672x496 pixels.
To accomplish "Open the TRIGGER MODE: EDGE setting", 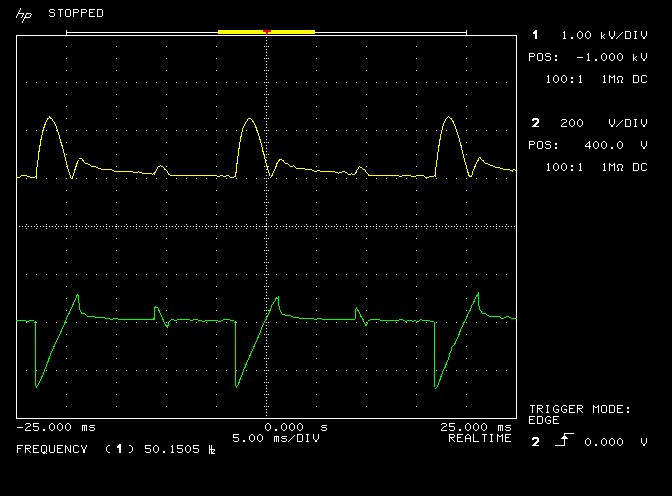I will pos(579,415).
